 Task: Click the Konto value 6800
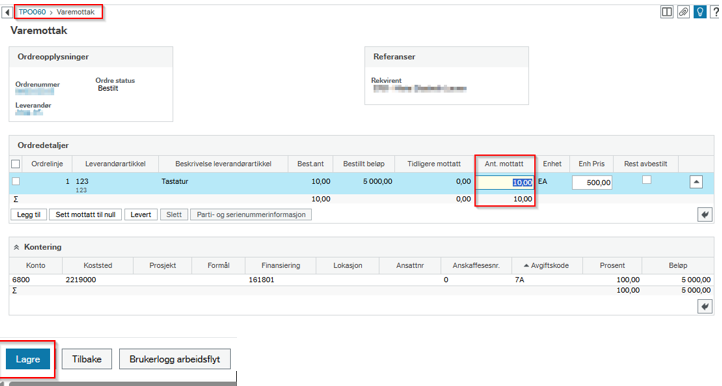click(x=21, y=280)
